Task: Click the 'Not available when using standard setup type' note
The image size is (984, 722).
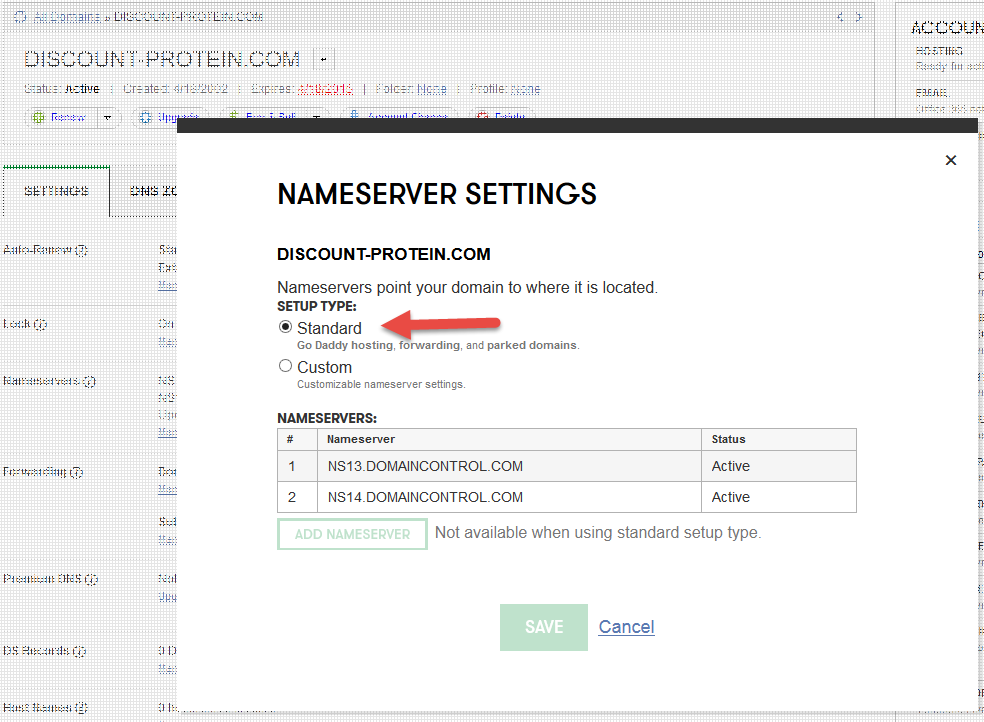Action: [x=597, y=533]
